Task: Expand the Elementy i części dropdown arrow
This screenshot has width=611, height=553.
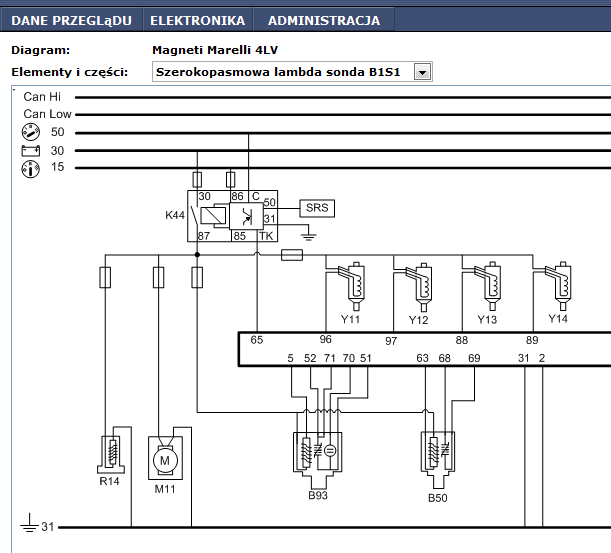Action: 422,72
